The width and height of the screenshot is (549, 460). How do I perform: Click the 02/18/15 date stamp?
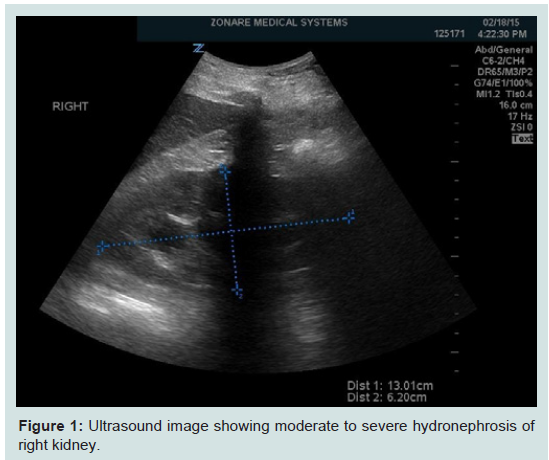[501, 23]
